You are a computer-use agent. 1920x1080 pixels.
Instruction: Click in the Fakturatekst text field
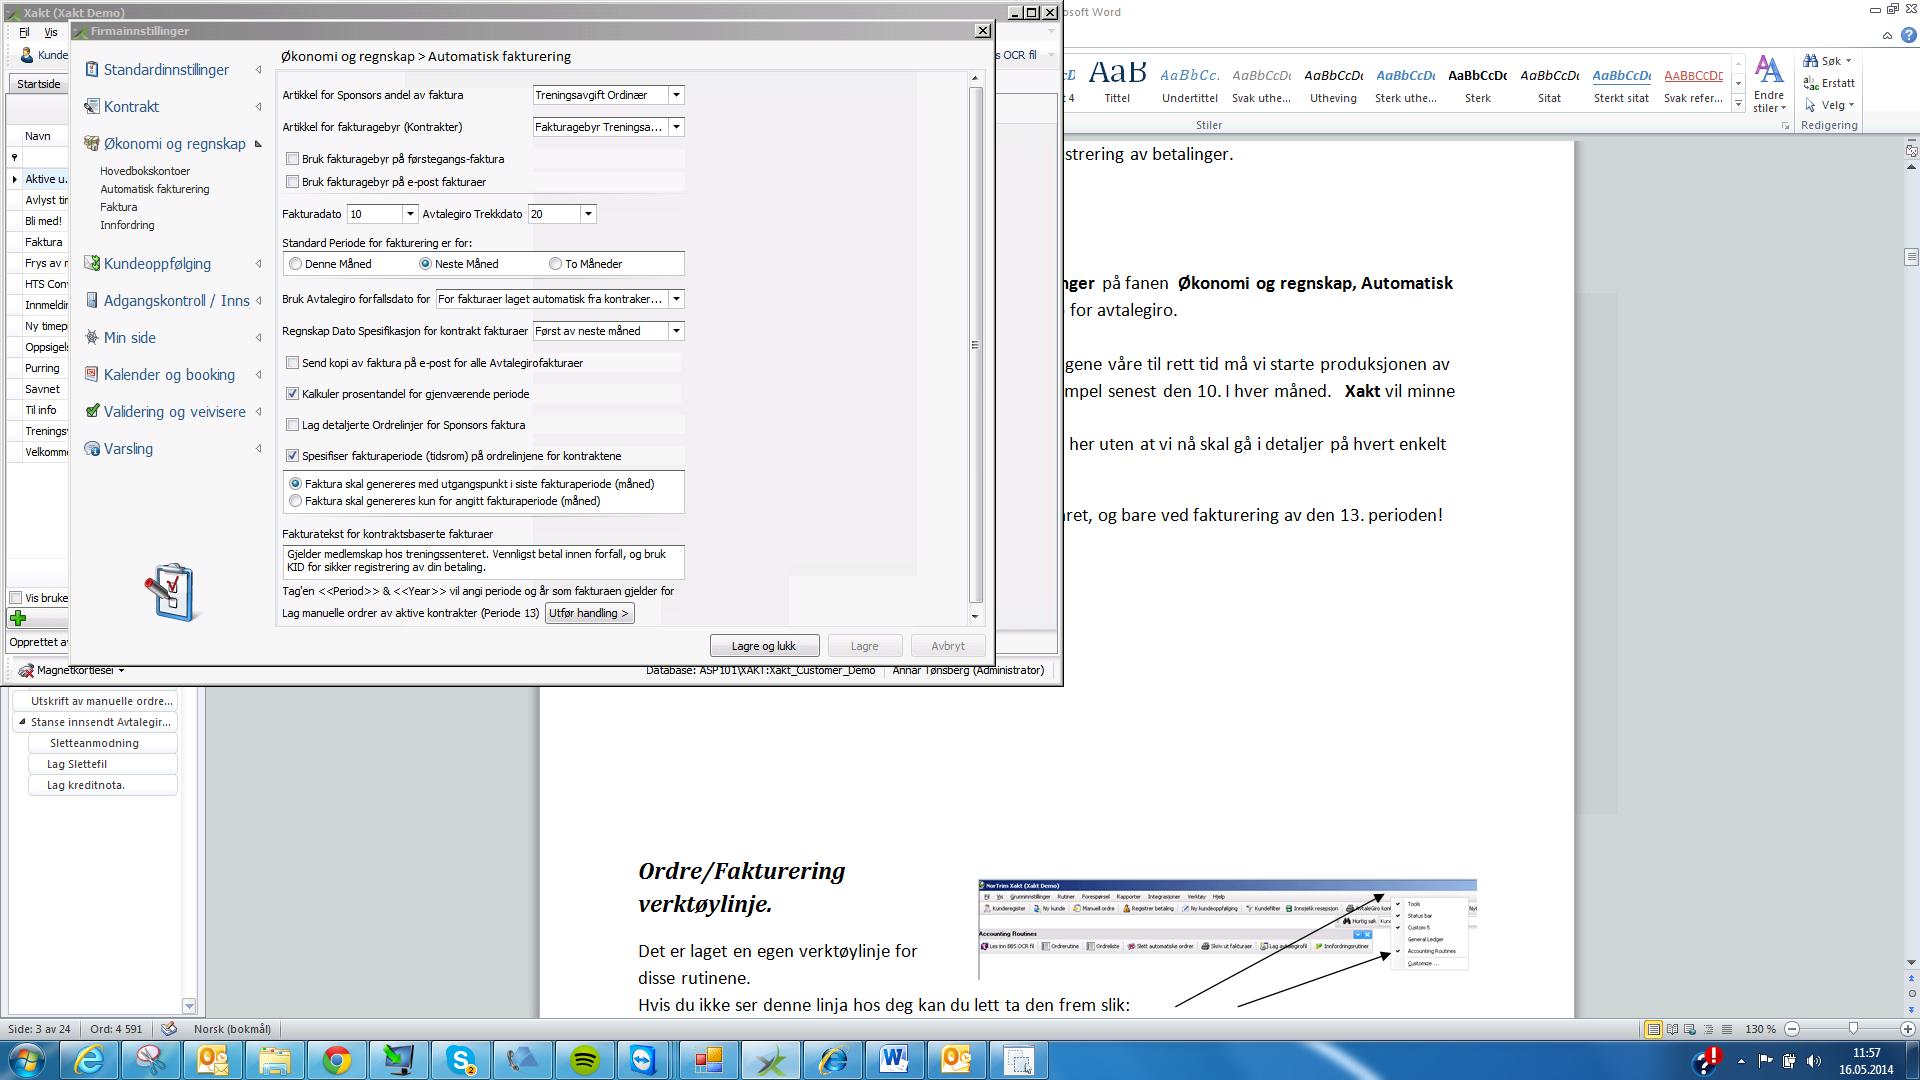click(x=483, y=561)
